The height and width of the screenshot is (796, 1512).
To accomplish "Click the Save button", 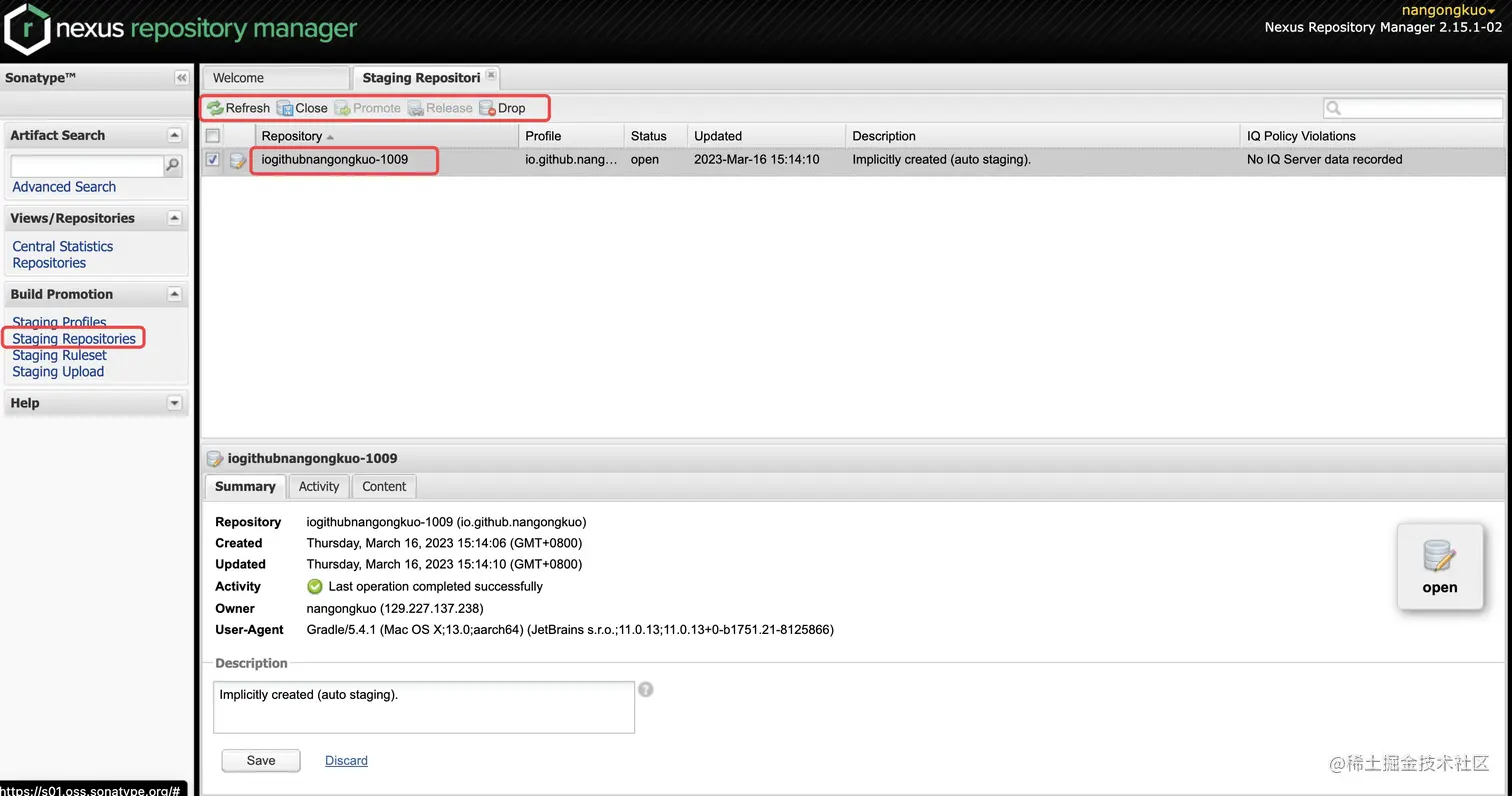I will [x=261, y=761].
